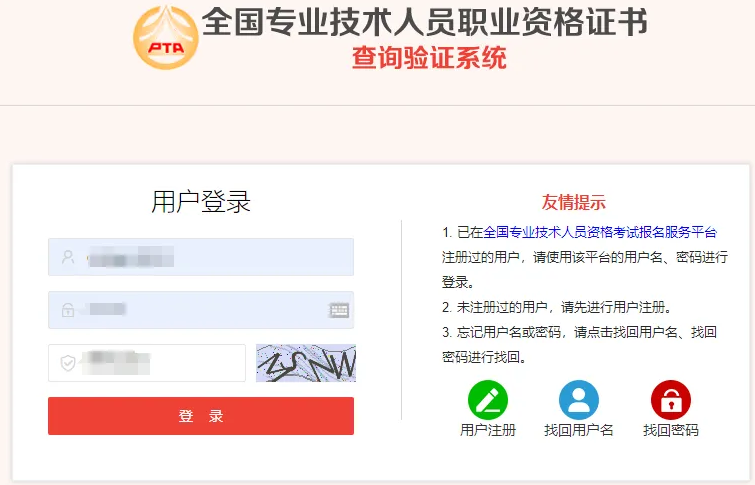The width and height of the screenshot is (755, 485).
Task: Click the 查询验证系统 red subtitle
Action: [429, 58]
